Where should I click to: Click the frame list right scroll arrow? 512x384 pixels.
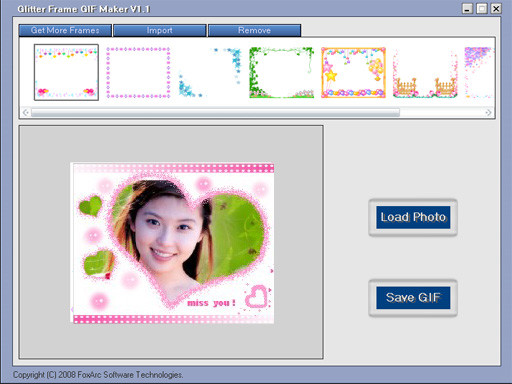click(488, 113)
